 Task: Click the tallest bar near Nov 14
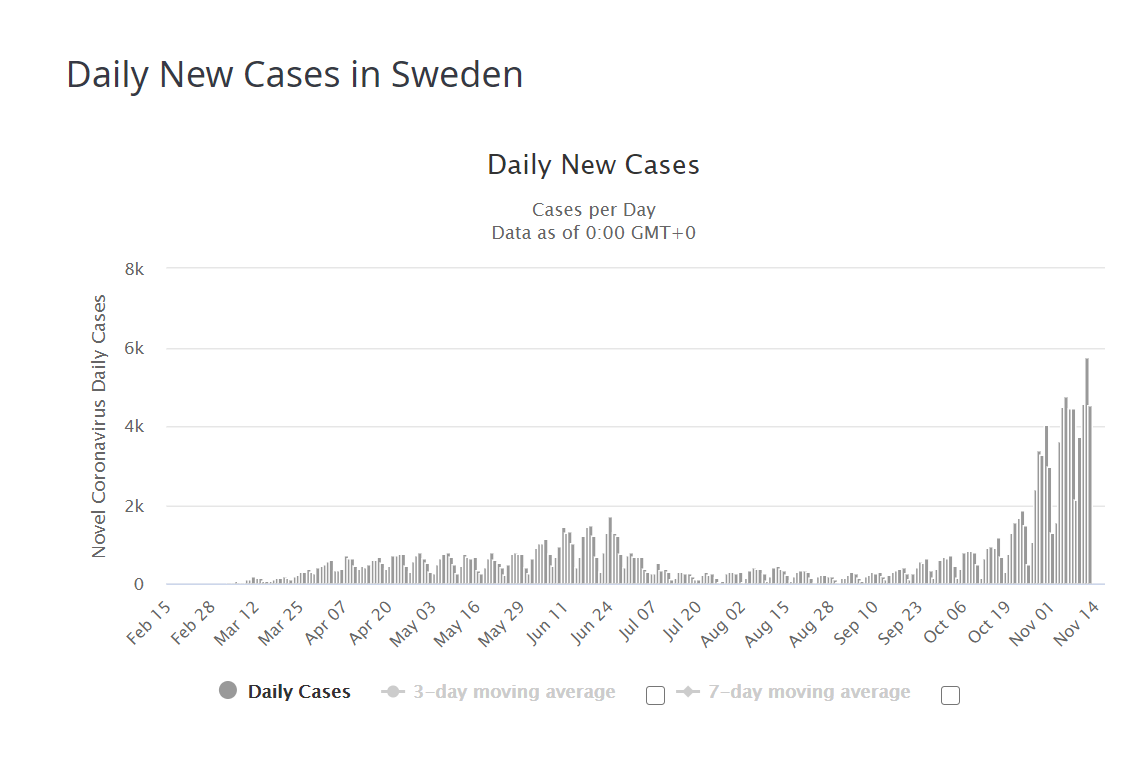(x=1086, y=470)
